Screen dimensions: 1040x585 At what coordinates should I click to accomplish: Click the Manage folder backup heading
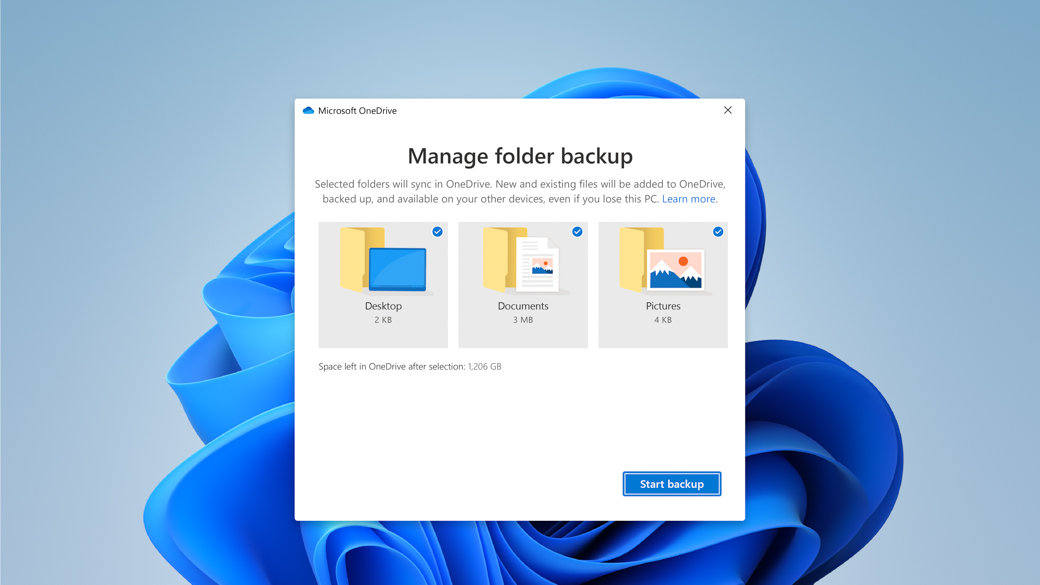520,156
